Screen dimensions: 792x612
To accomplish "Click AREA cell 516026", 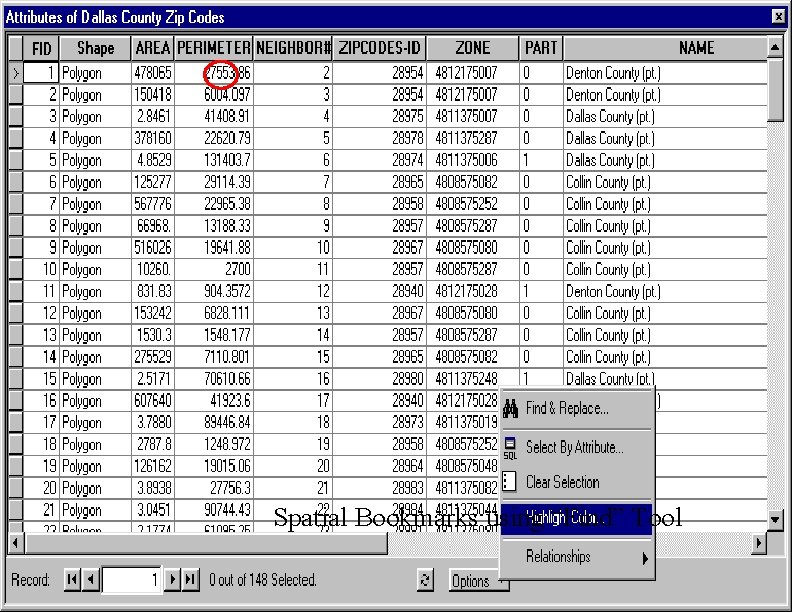I will pyautogui.click(x=153, y=248).
